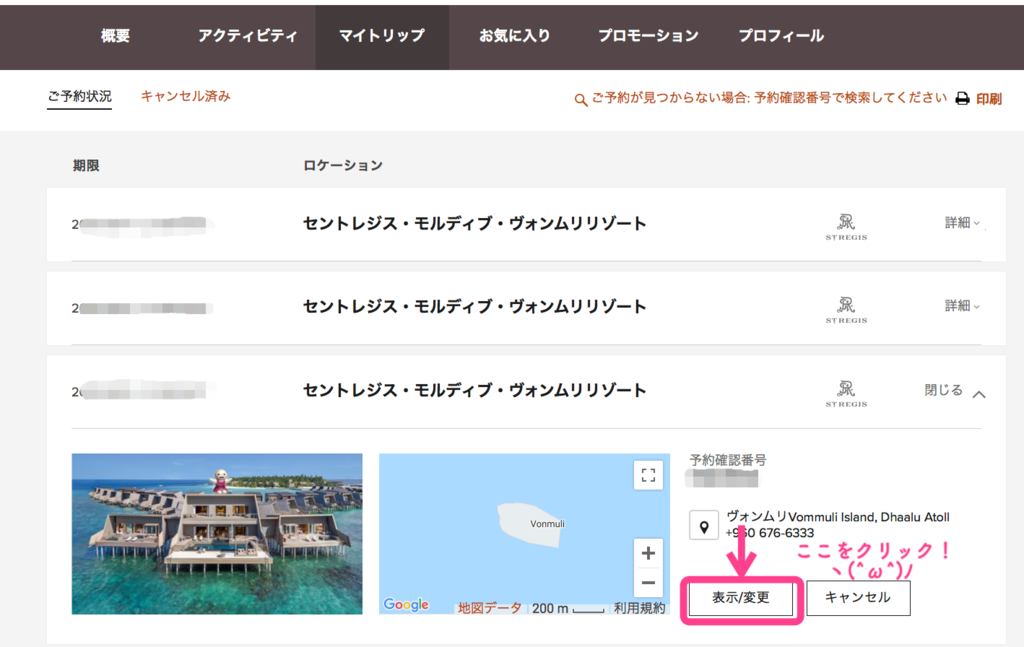Click the location pin icon
Viewport: 1024px width, 647px height.
(x=704, y=526)
